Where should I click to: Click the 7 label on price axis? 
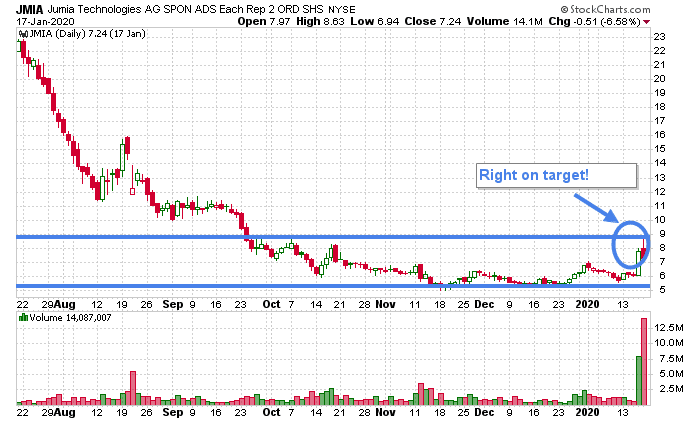[x=662, y=262]
